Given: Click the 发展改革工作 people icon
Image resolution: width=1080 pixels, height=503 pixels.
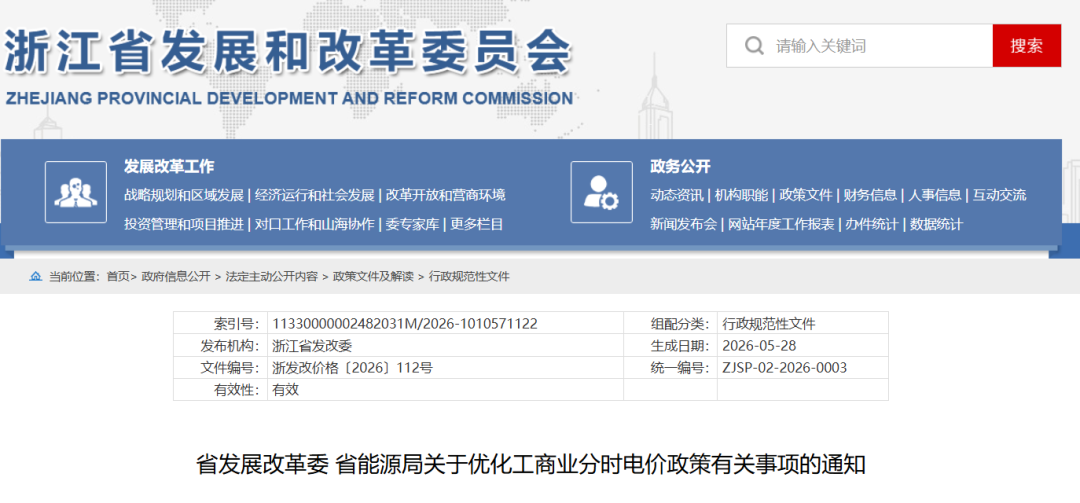Looking at the screenshot, I should 76,192.
